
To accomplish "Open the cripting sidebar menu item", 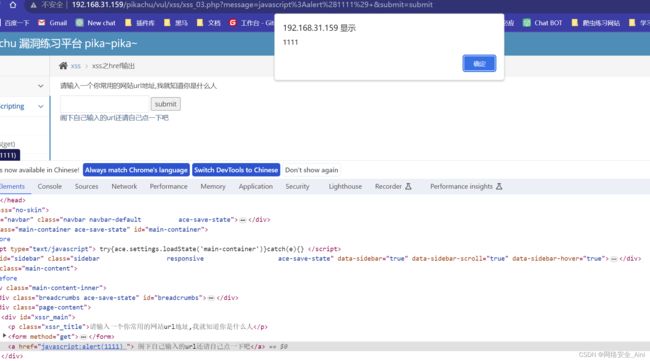I will (12, 107).
